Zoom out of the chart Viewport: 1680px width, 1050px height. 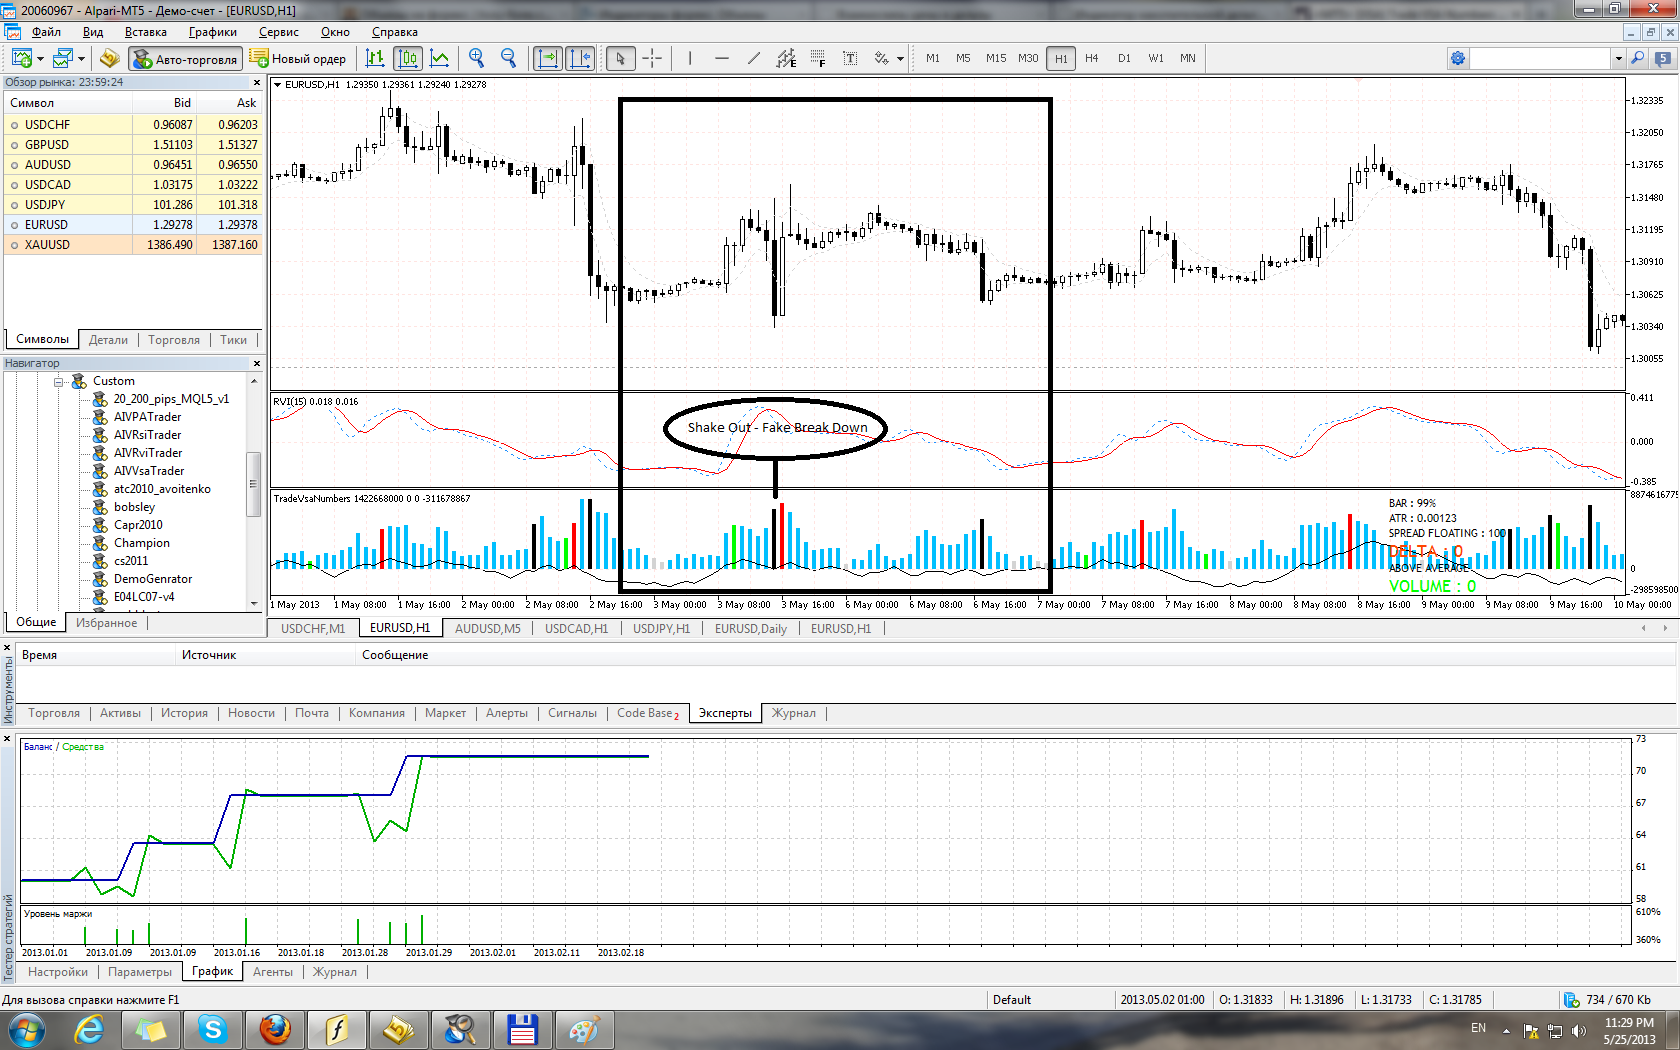coord(508,58)
